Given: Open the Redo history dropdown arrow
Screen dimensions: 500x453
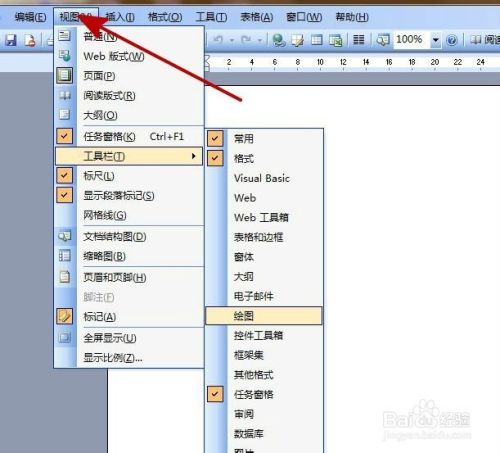Looking at the screenshot, I should click(x=260, y=40).
